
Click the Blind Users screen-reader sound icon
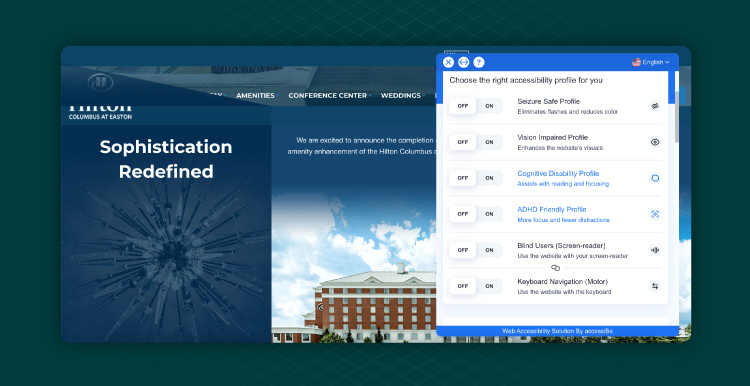pos(655,250)
